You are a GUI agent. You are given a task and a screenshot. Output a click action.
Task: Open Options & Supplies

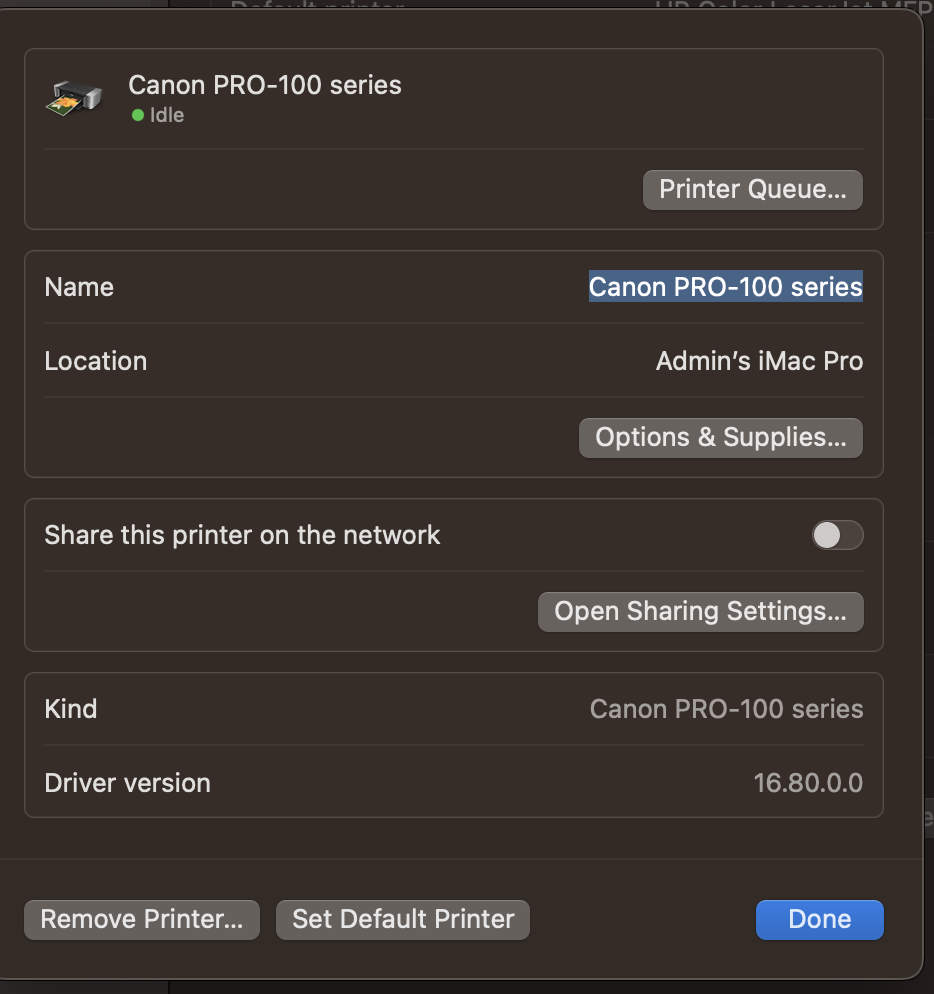point(720,437)
